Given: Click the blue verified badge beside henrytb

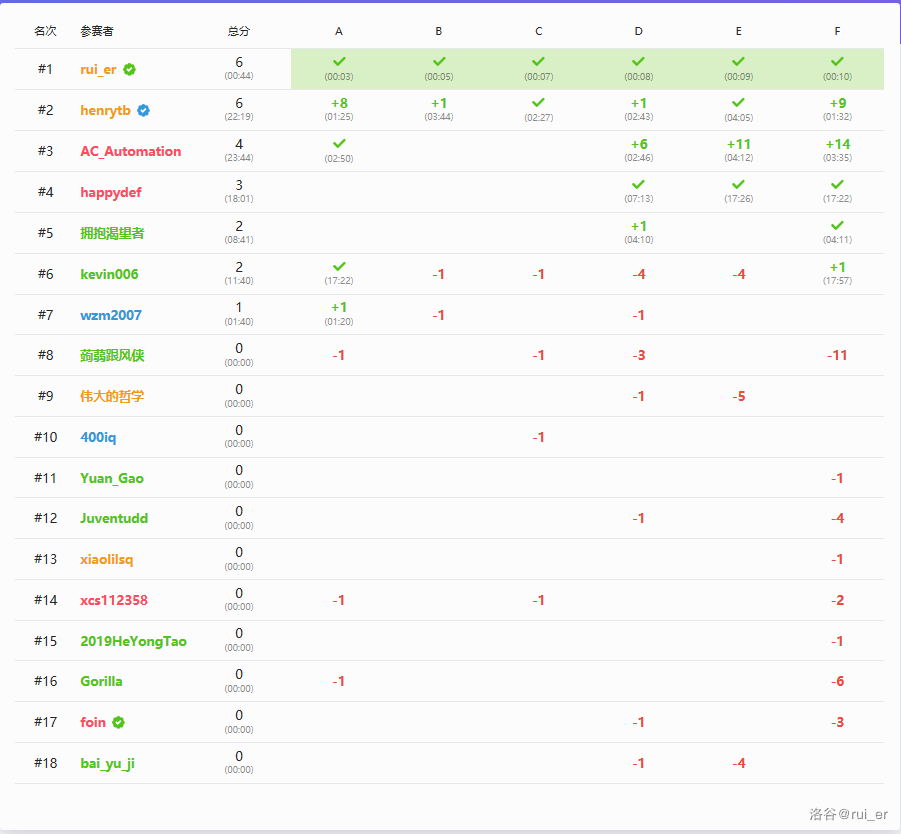Looking at the screenshot, I should pos(144,111).
